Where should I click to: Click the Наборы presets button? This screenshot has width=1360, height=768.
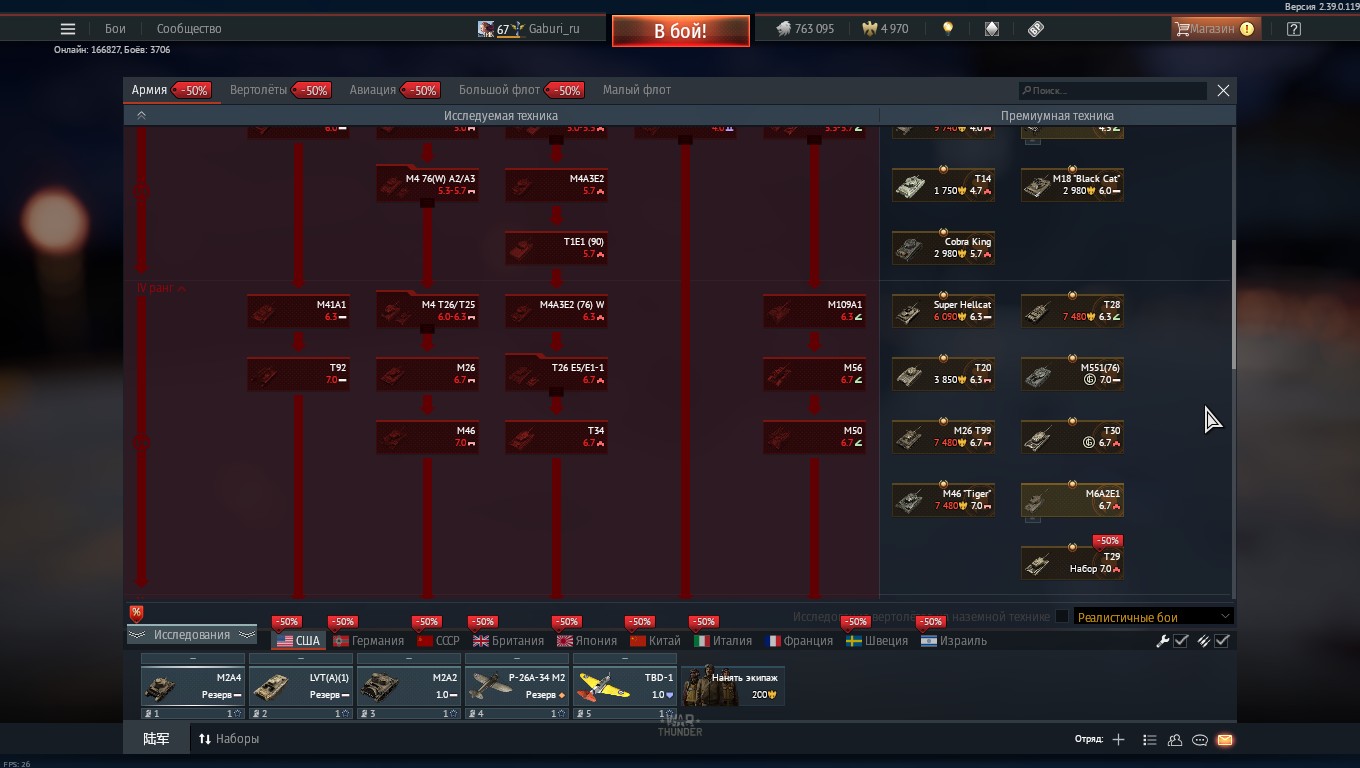(x=229, y=739)
